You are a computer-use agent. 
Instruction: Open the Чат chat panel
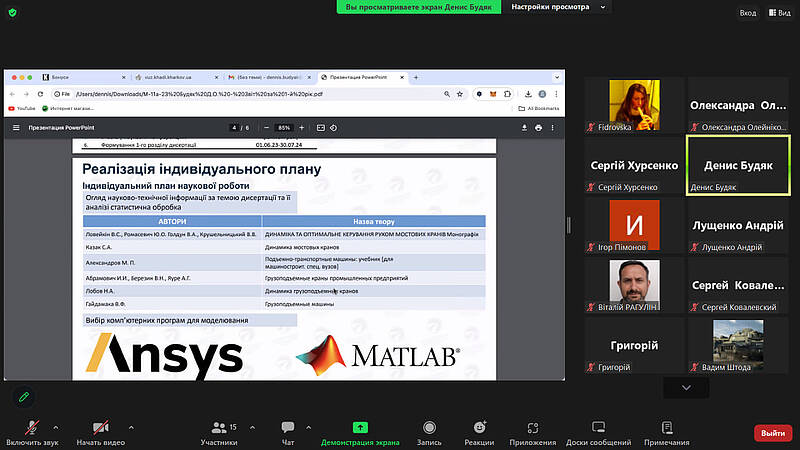pyautogui.click(x=288, y=433)
